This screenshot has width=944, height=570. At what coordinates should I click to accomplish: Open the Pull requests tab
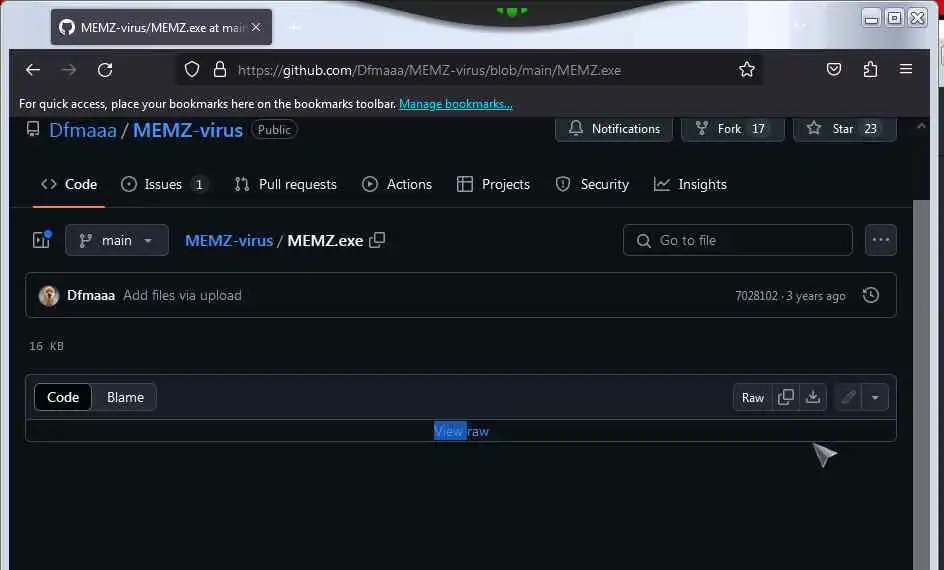coord(285,184)
